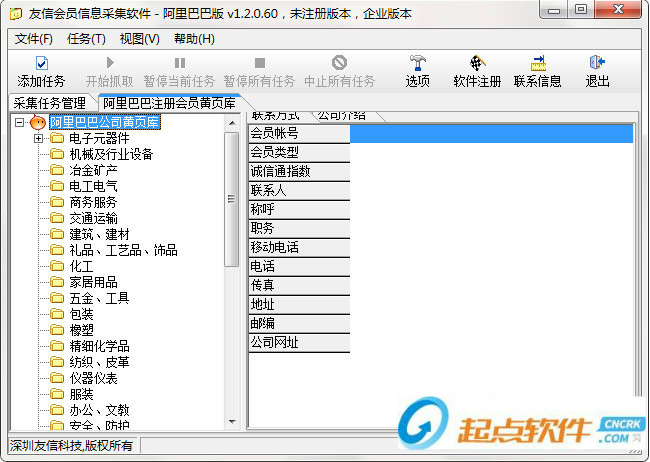Open the 文件(F) menu

tap(34, 39)
